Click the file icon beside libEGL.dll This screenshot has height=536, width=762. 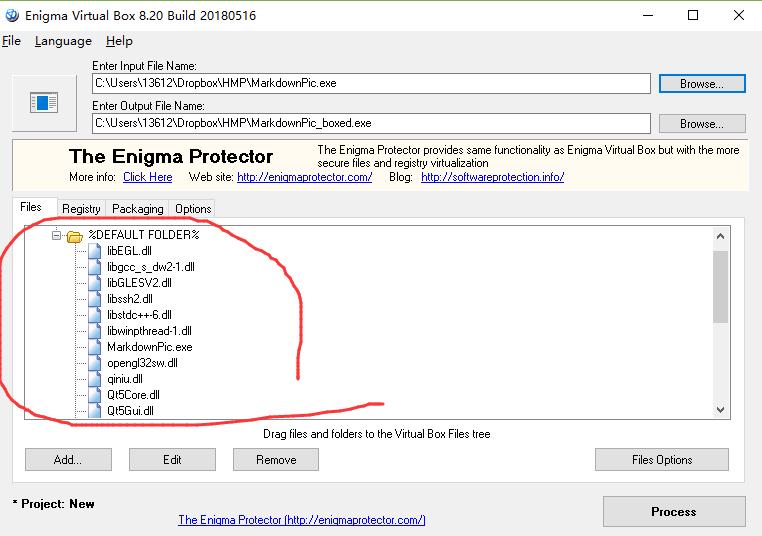(95, 251)
